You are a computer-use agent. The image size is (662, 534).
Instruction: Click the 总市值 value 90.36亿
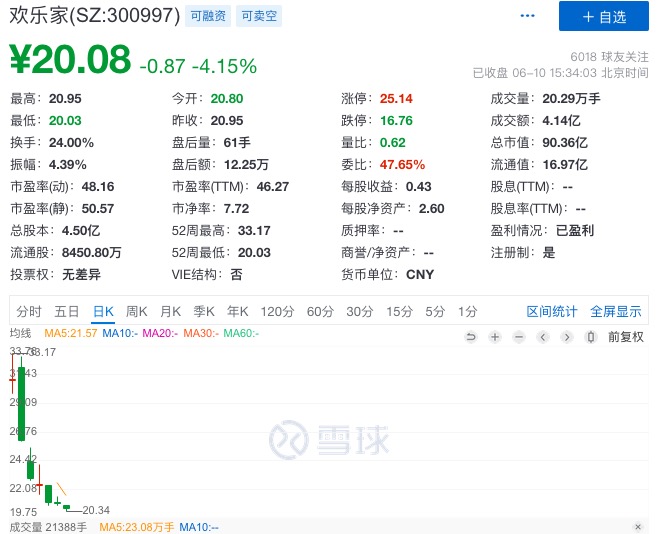coord(565,143)
